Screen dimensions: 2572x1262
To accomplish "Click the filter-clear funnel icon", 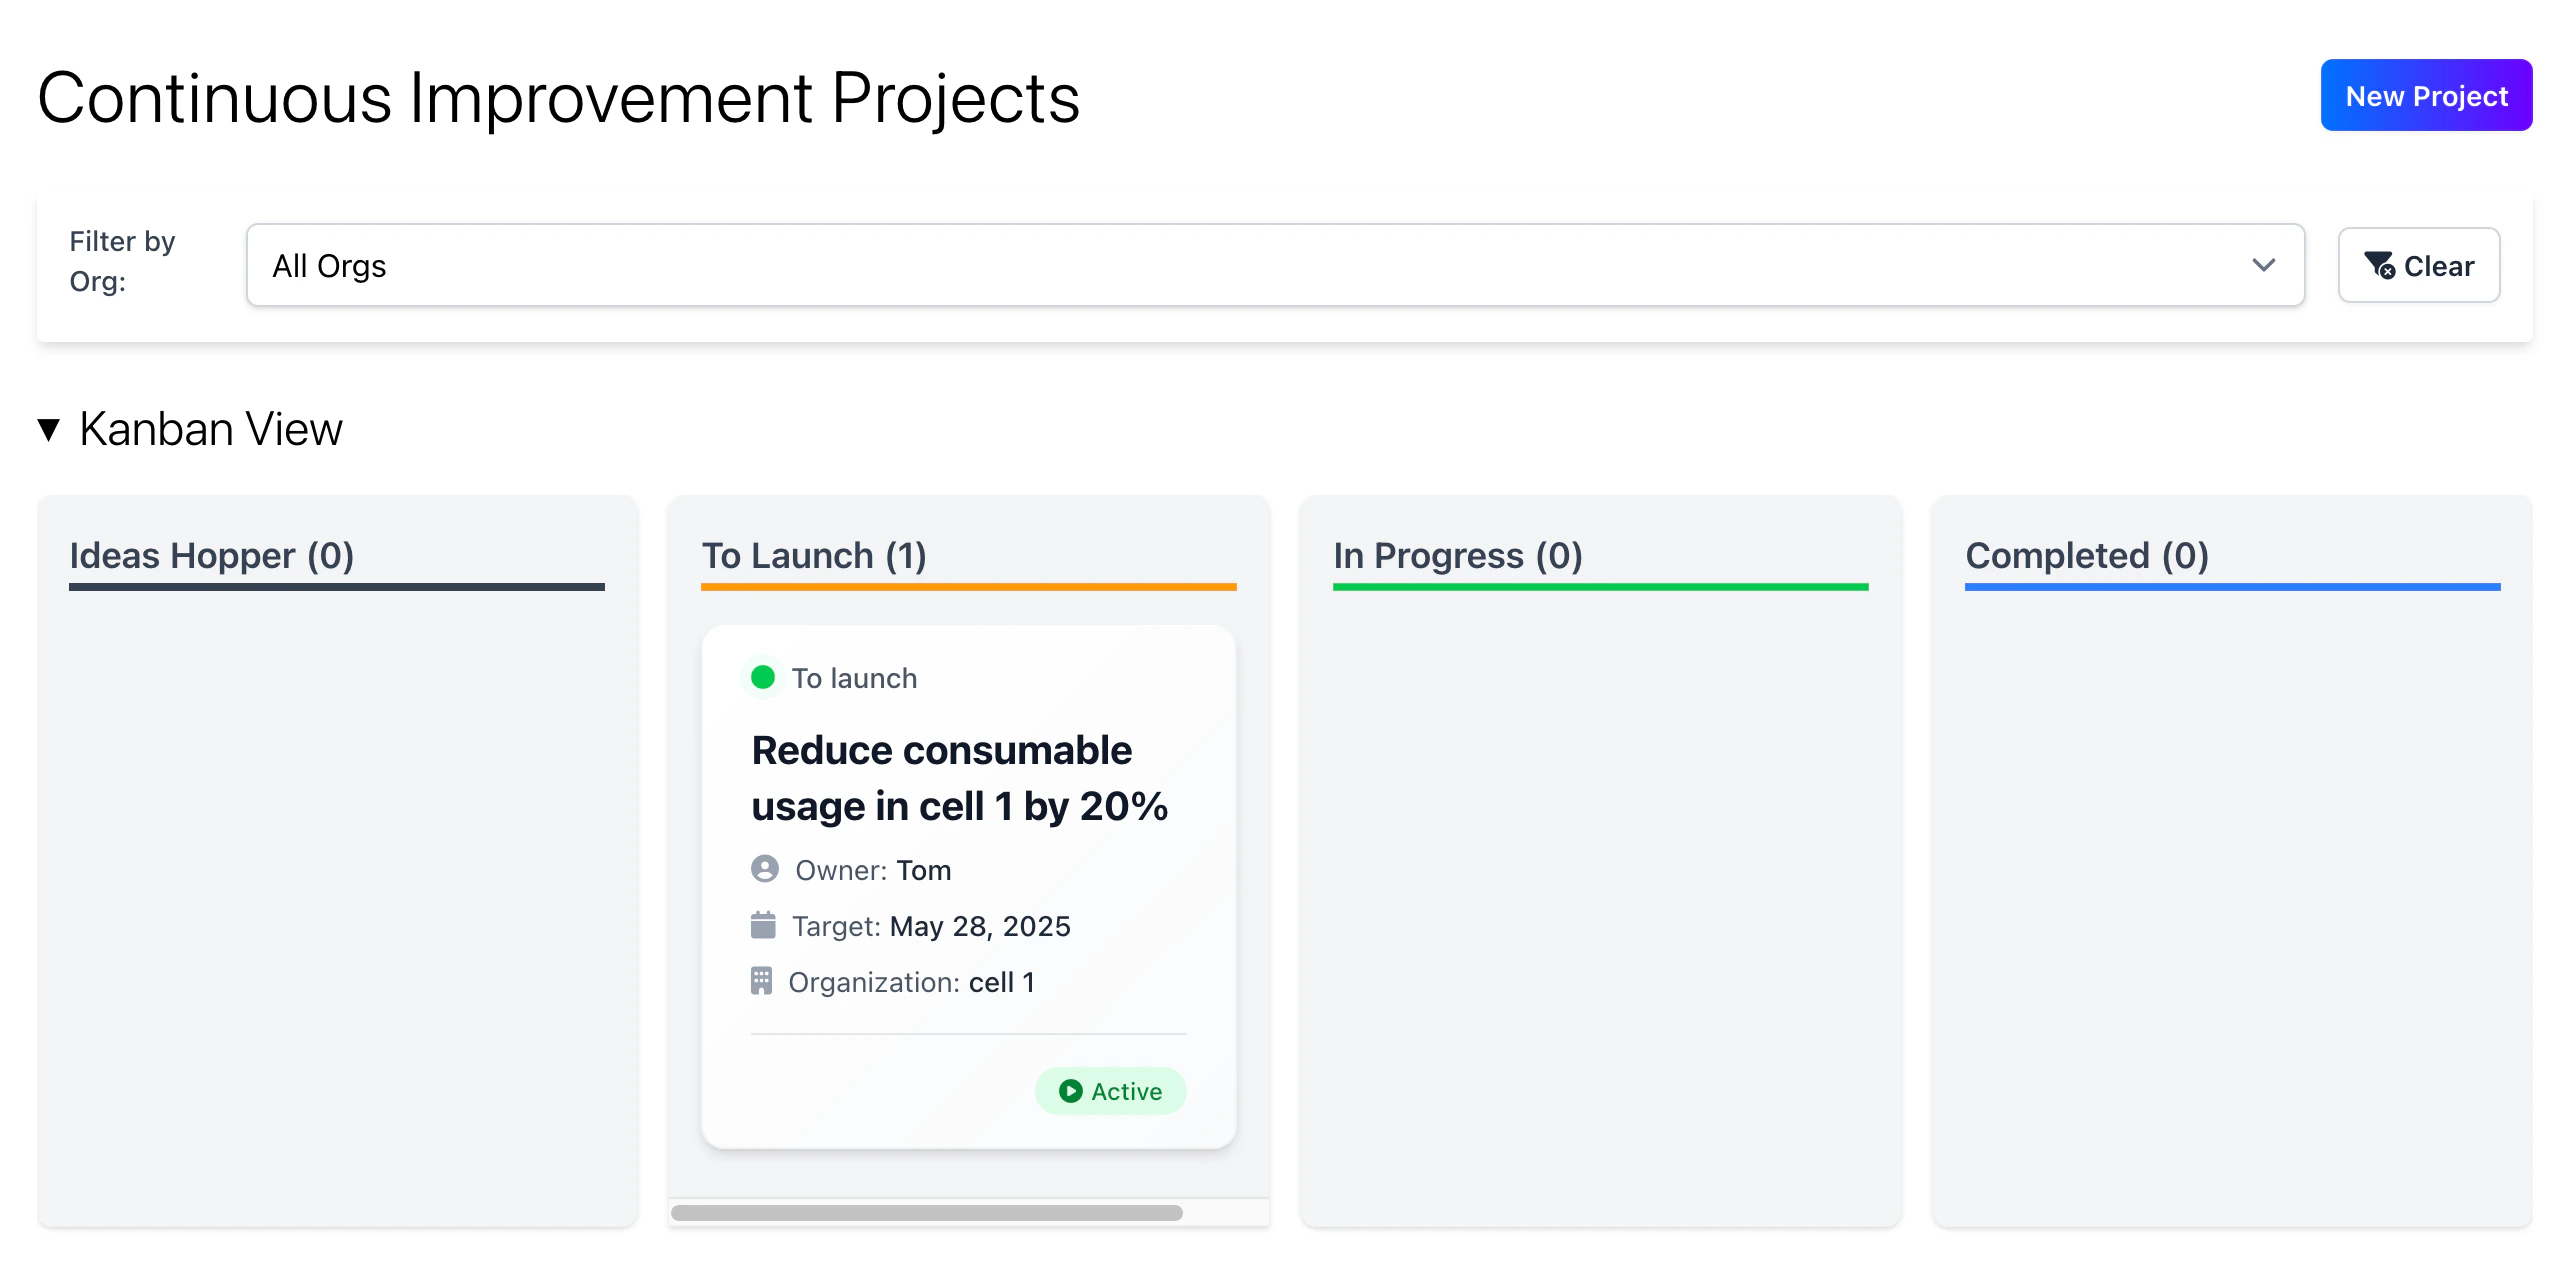I will (x=2379, y=265).
